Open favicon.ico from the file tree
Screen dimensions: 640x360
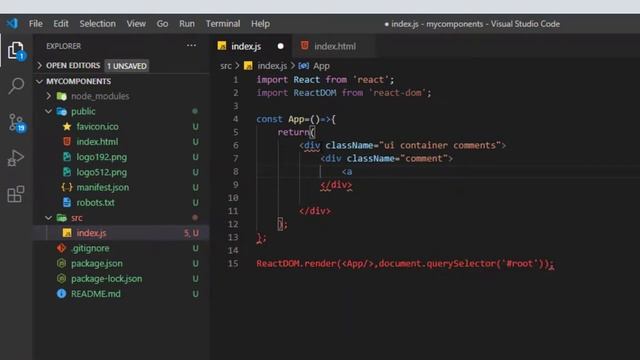point(98,127)
